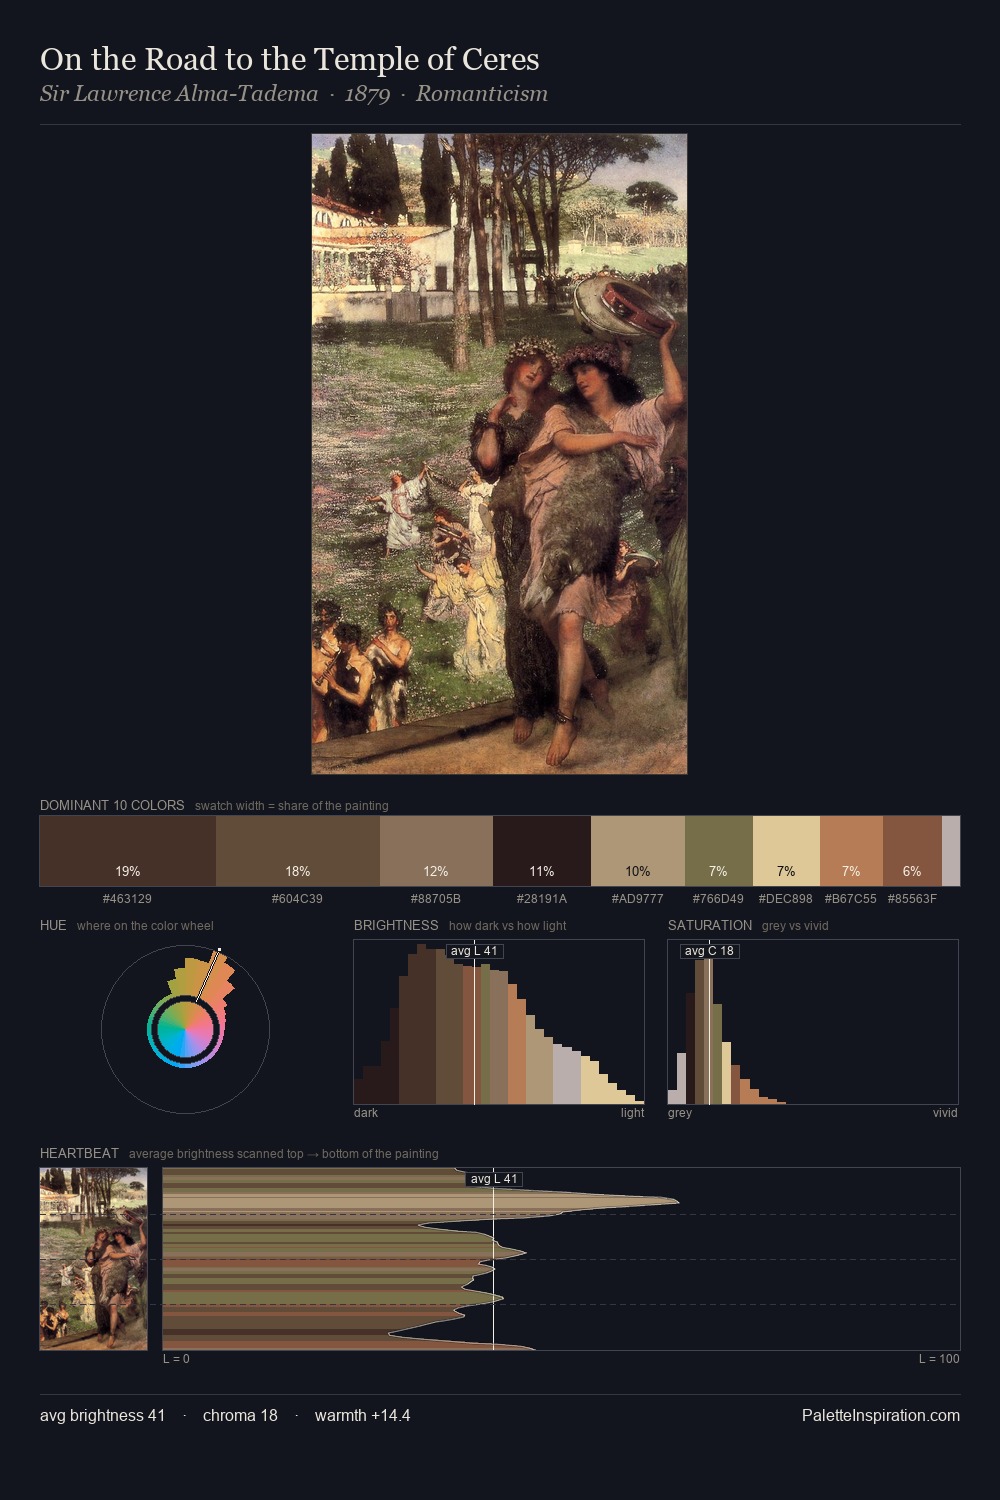The height and width of the screenshot is (1500, 1000).
Task: Click the 'avg L 41' label in heartbeat chart
Action: (x=494, y=1179)
